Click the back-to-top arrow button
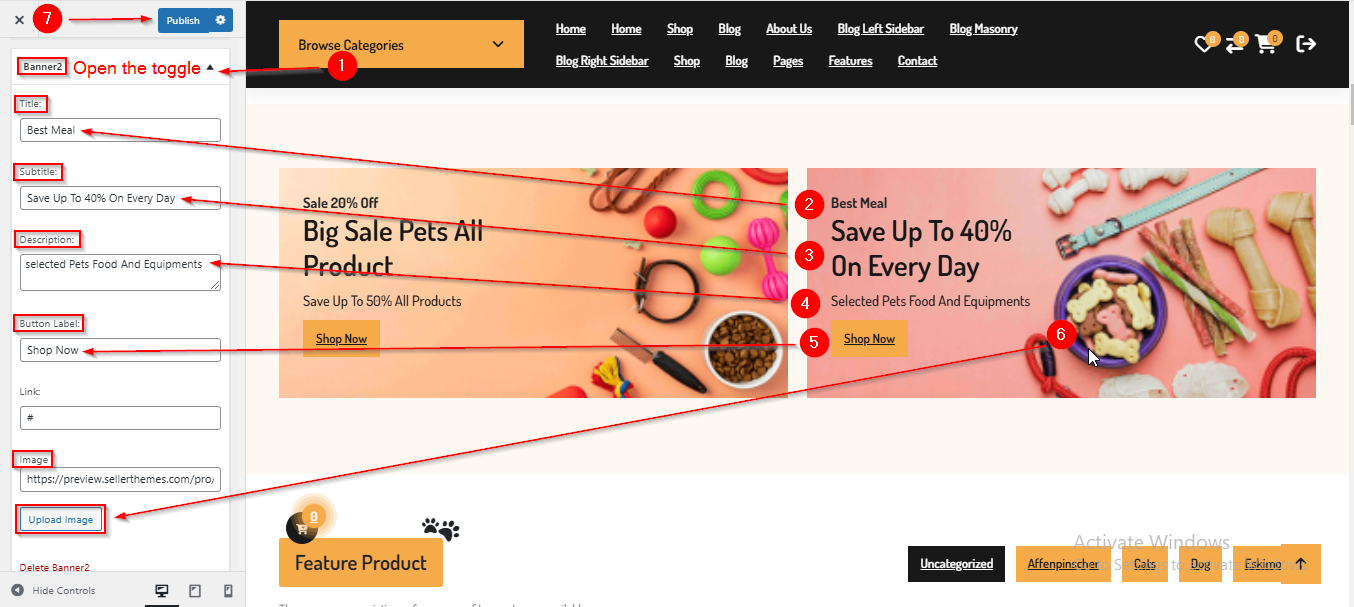The width and height of the screenshot is (1354, 607). 1301,564
